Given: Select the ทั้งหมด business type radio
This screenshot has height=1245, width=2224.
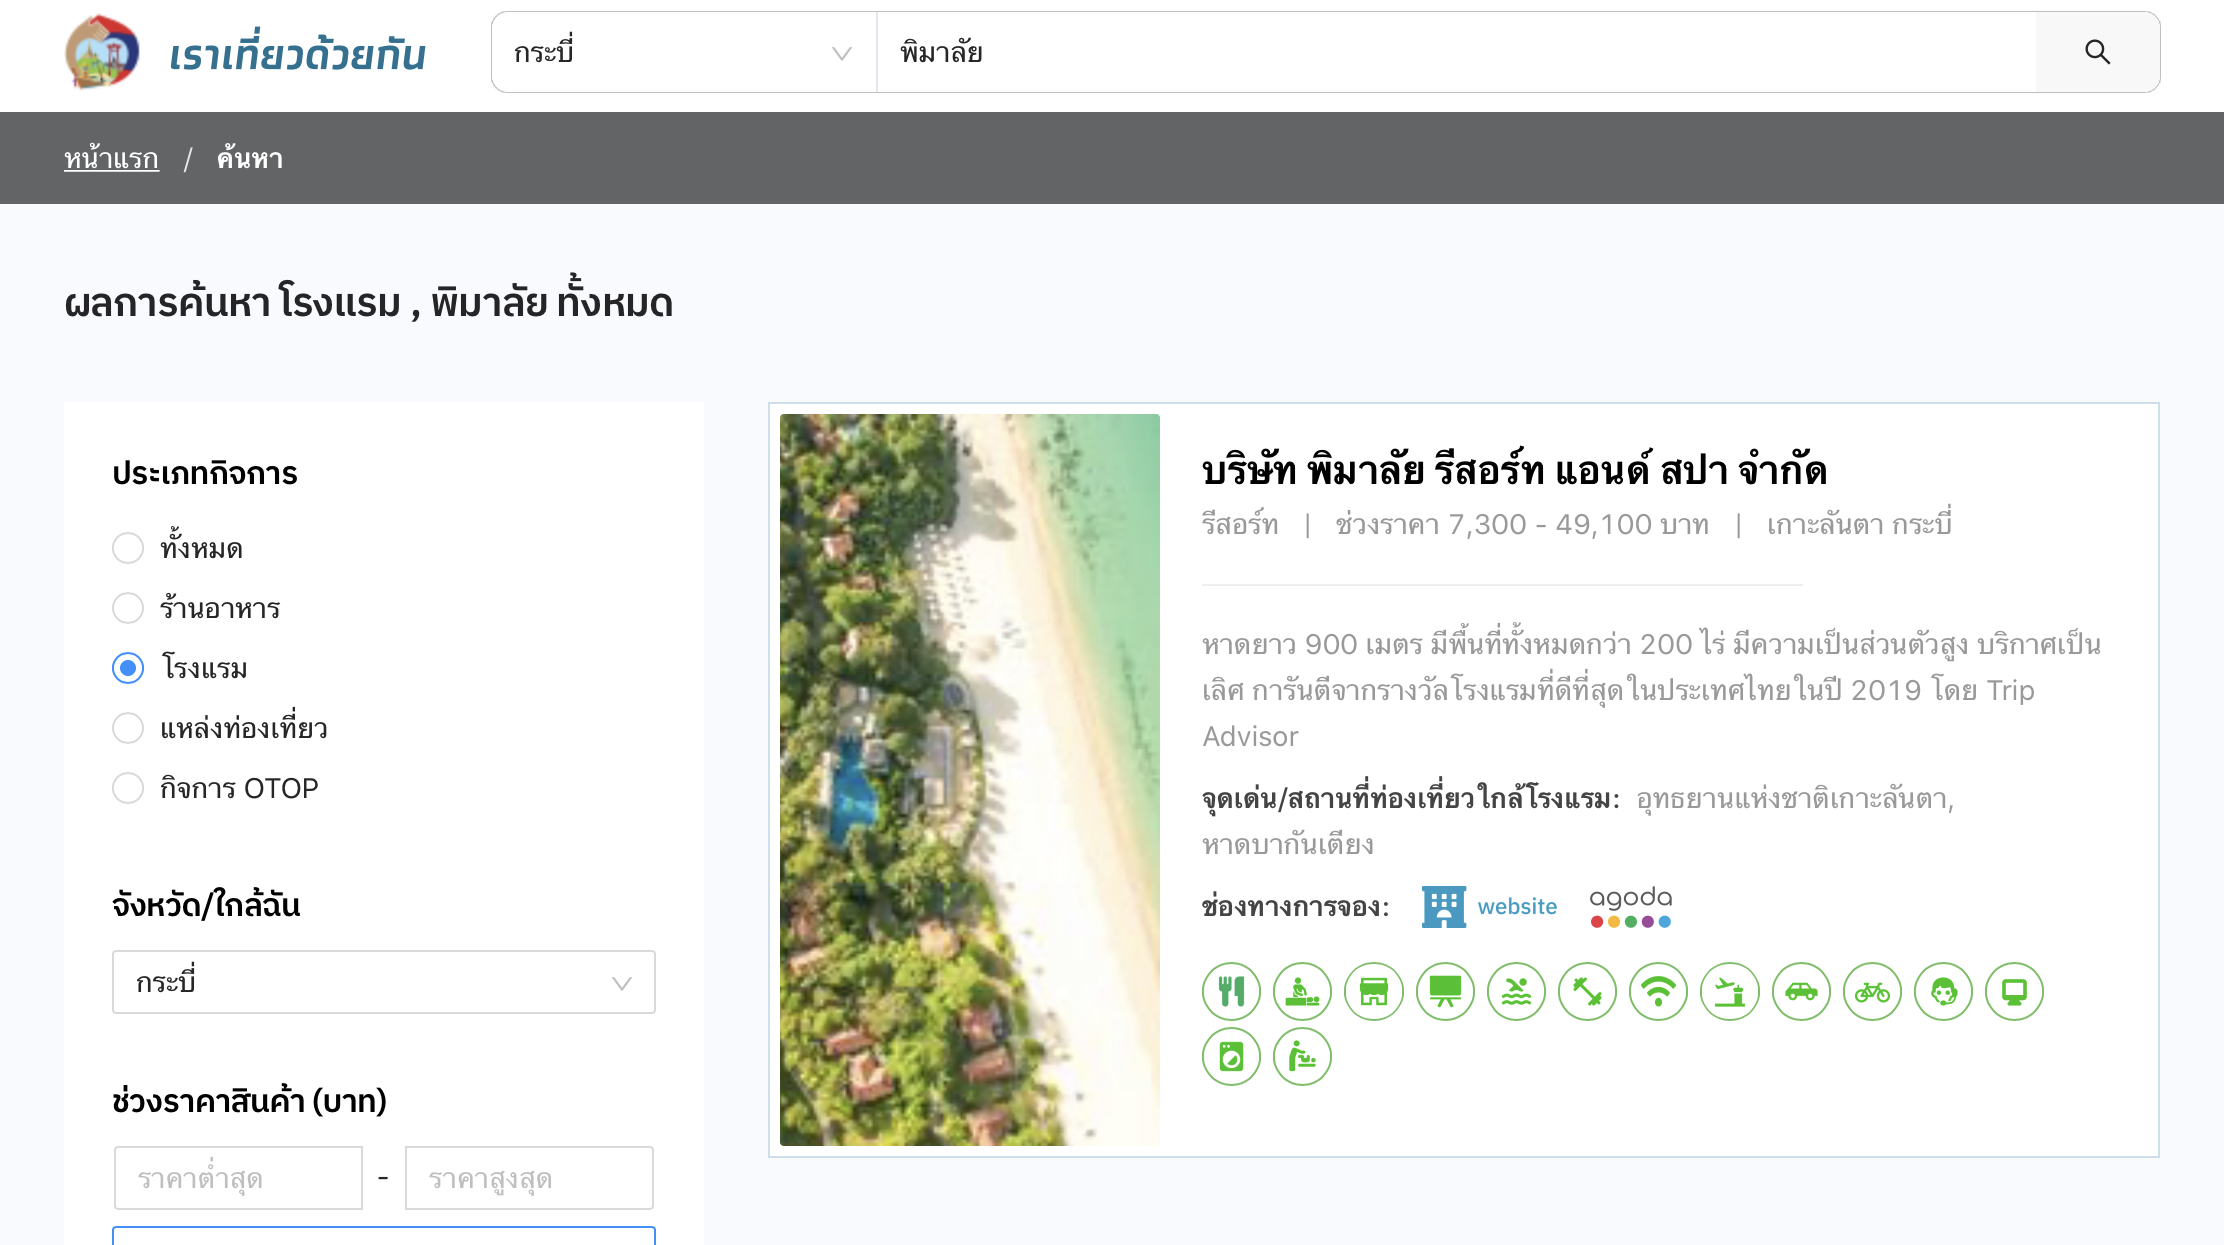Looking at the screenshot, I should pos(128,548).
